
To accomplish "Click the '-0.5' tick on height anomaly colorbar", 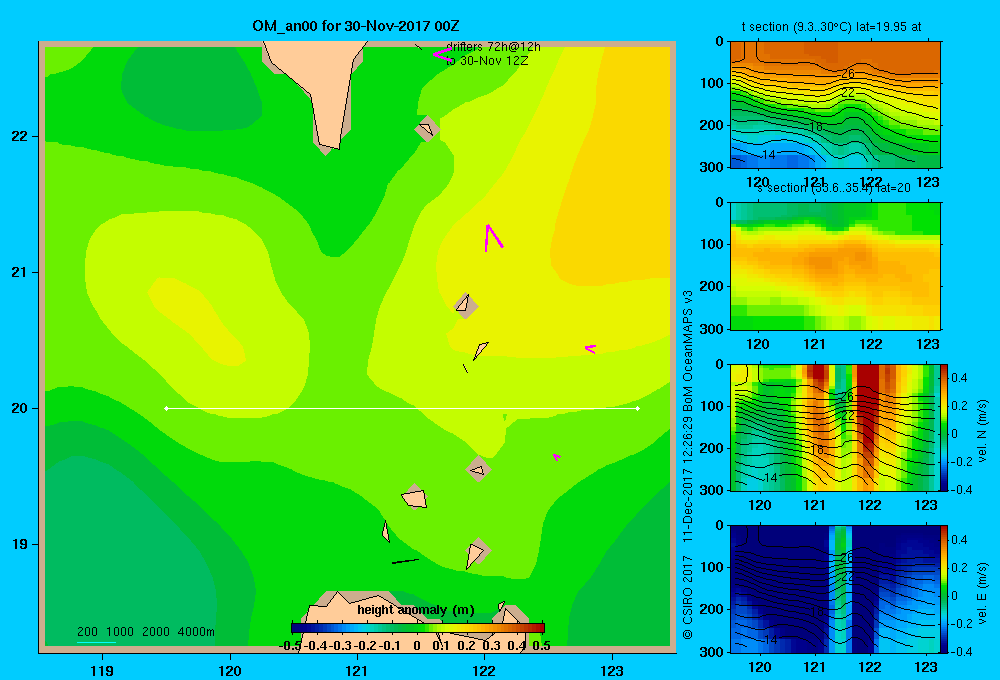I will tap(290, 646).
